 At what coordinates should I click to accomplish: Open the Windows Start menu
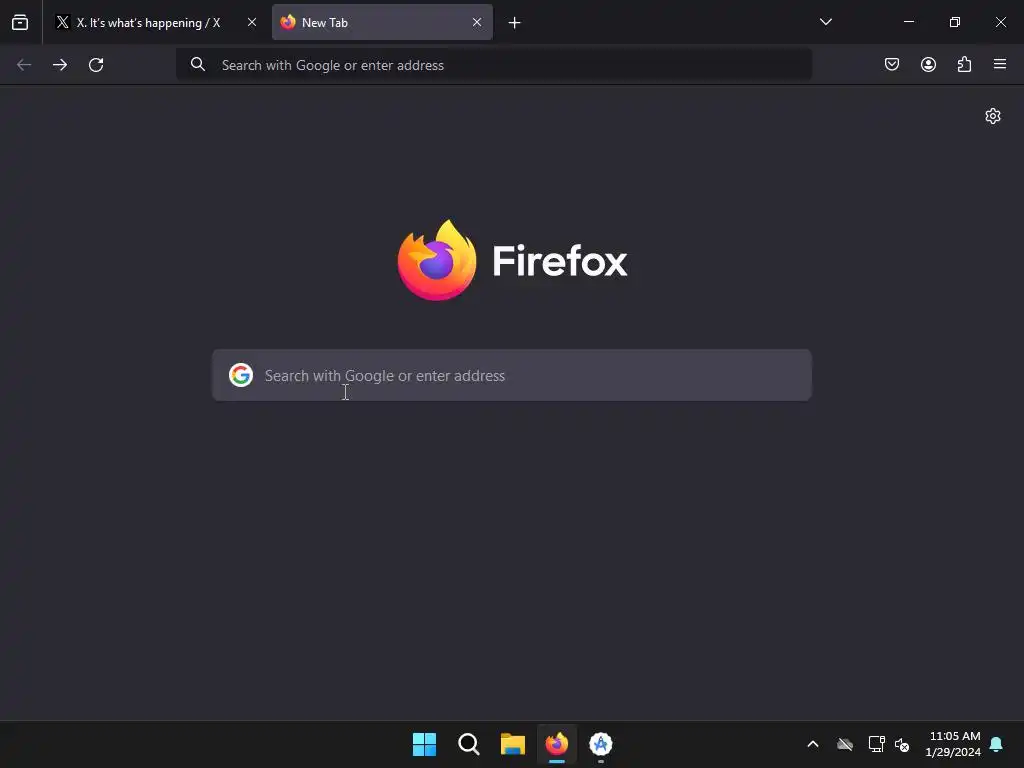(424, 744)
